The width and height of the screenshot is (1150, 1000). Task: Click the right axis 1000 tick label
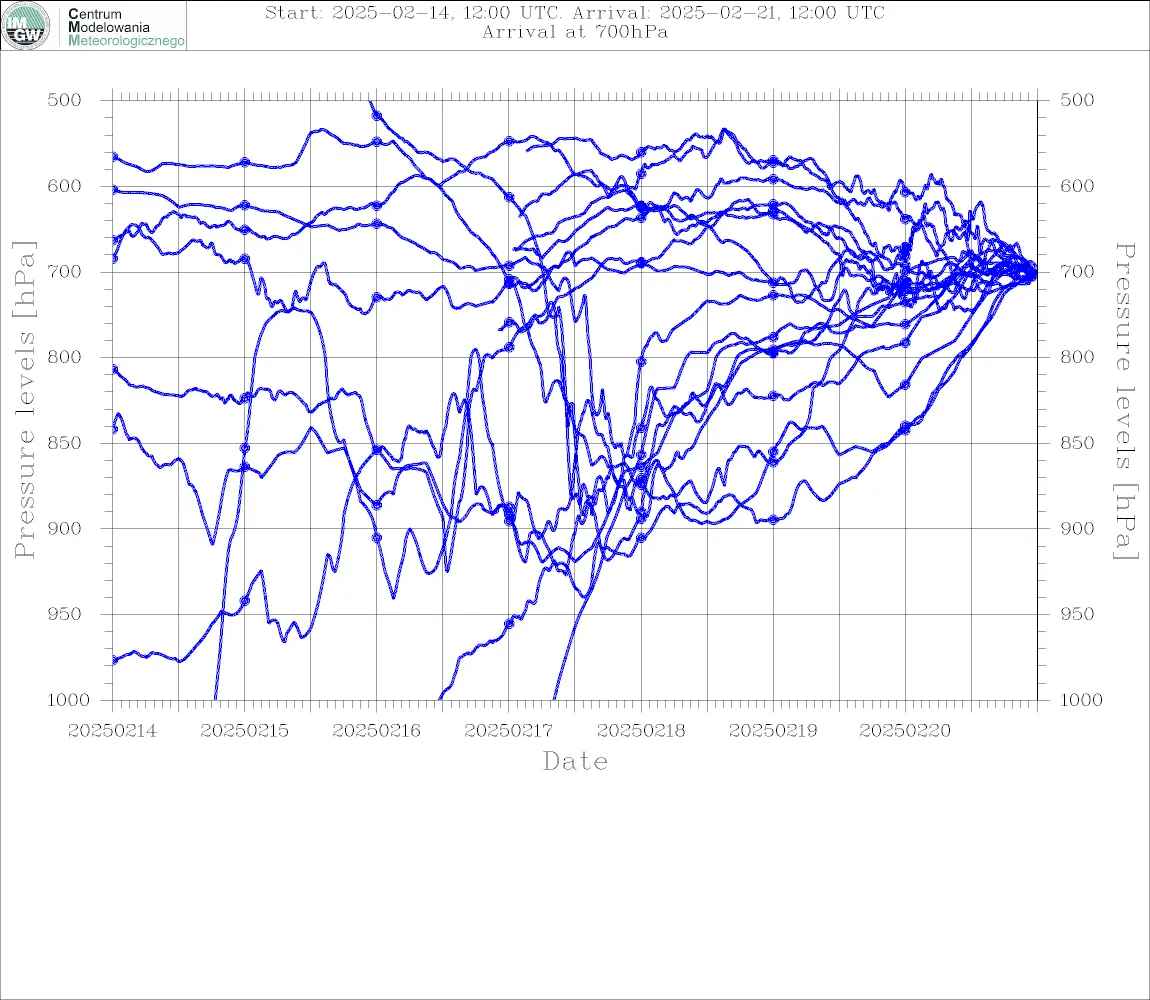[1082, 700]
